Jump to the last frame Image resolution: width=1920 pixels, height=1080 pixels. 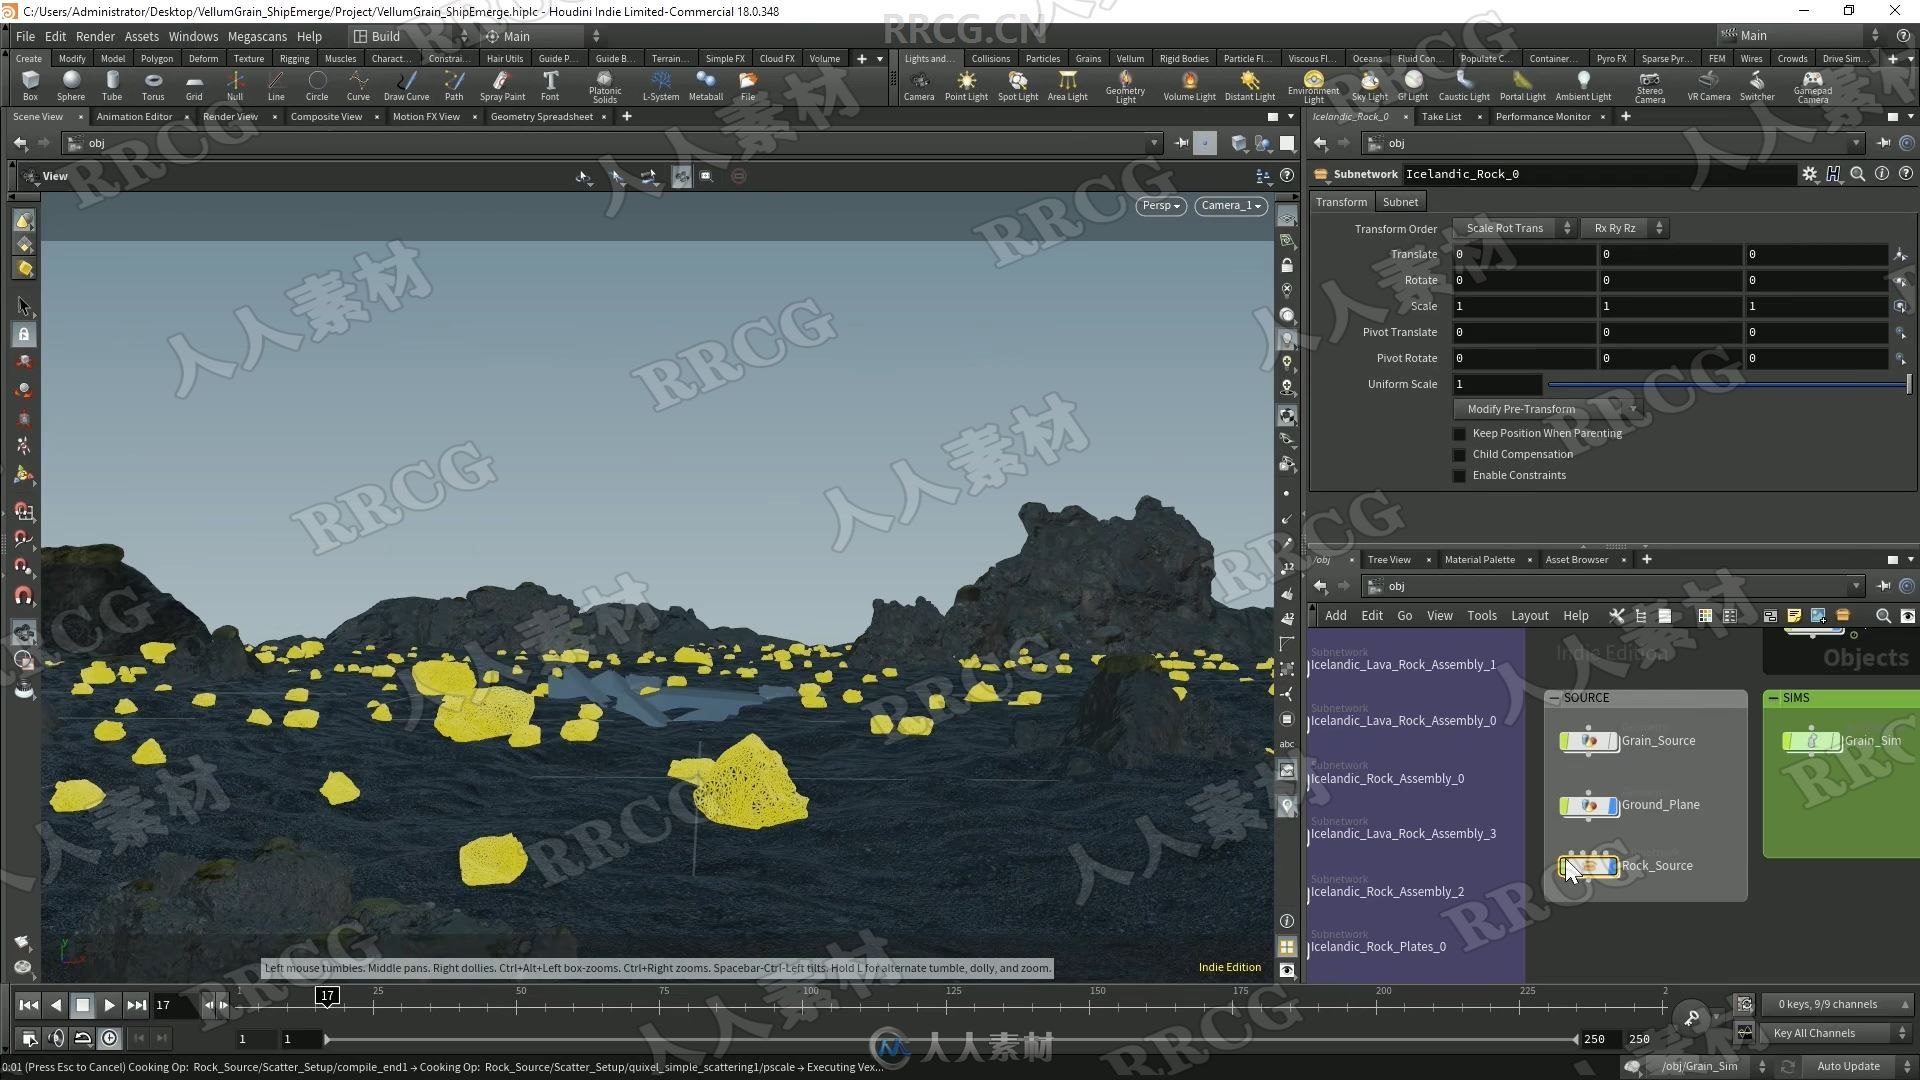tap(136, 1006)
